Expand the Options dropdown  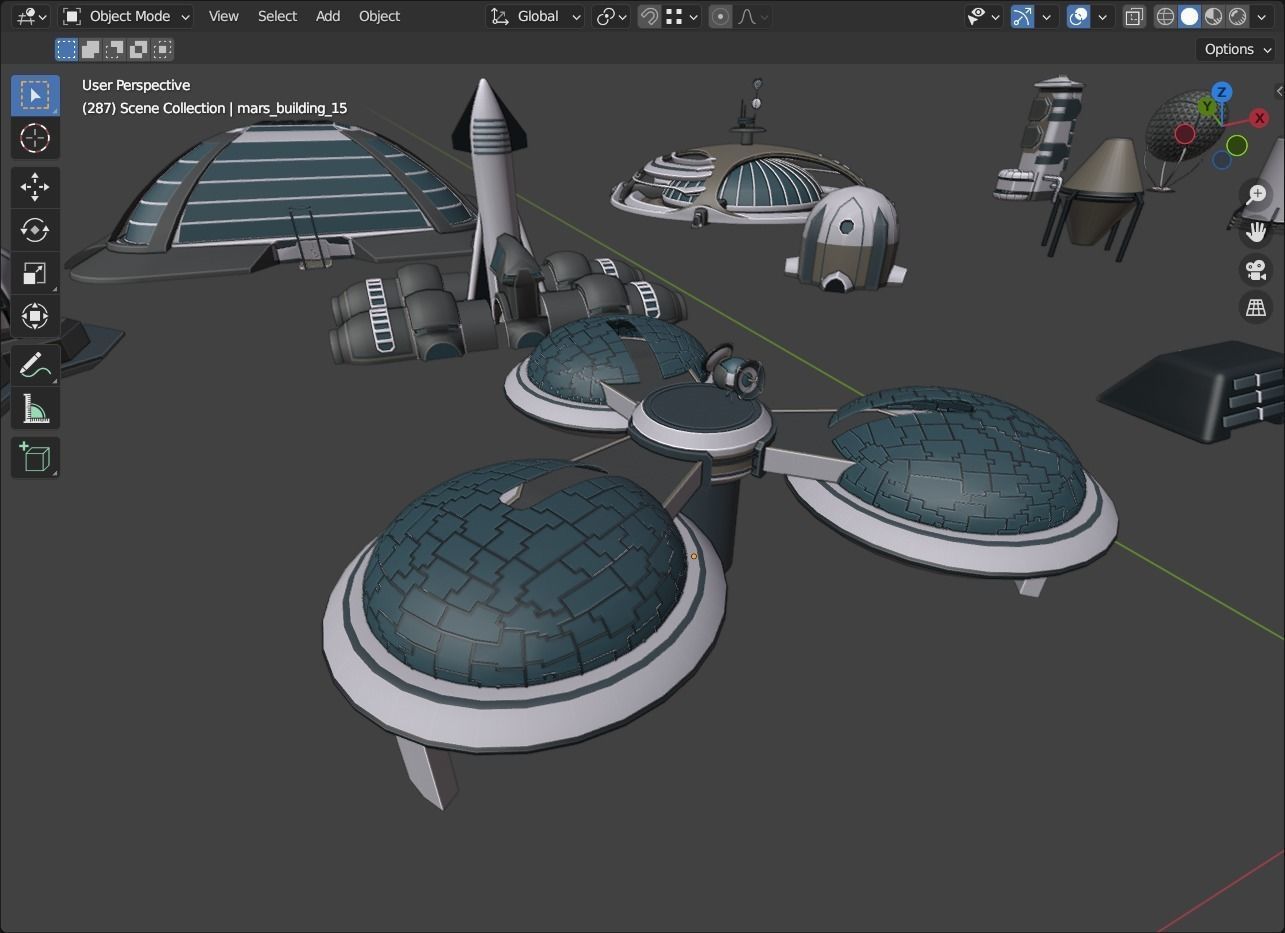pos(1235,48)
